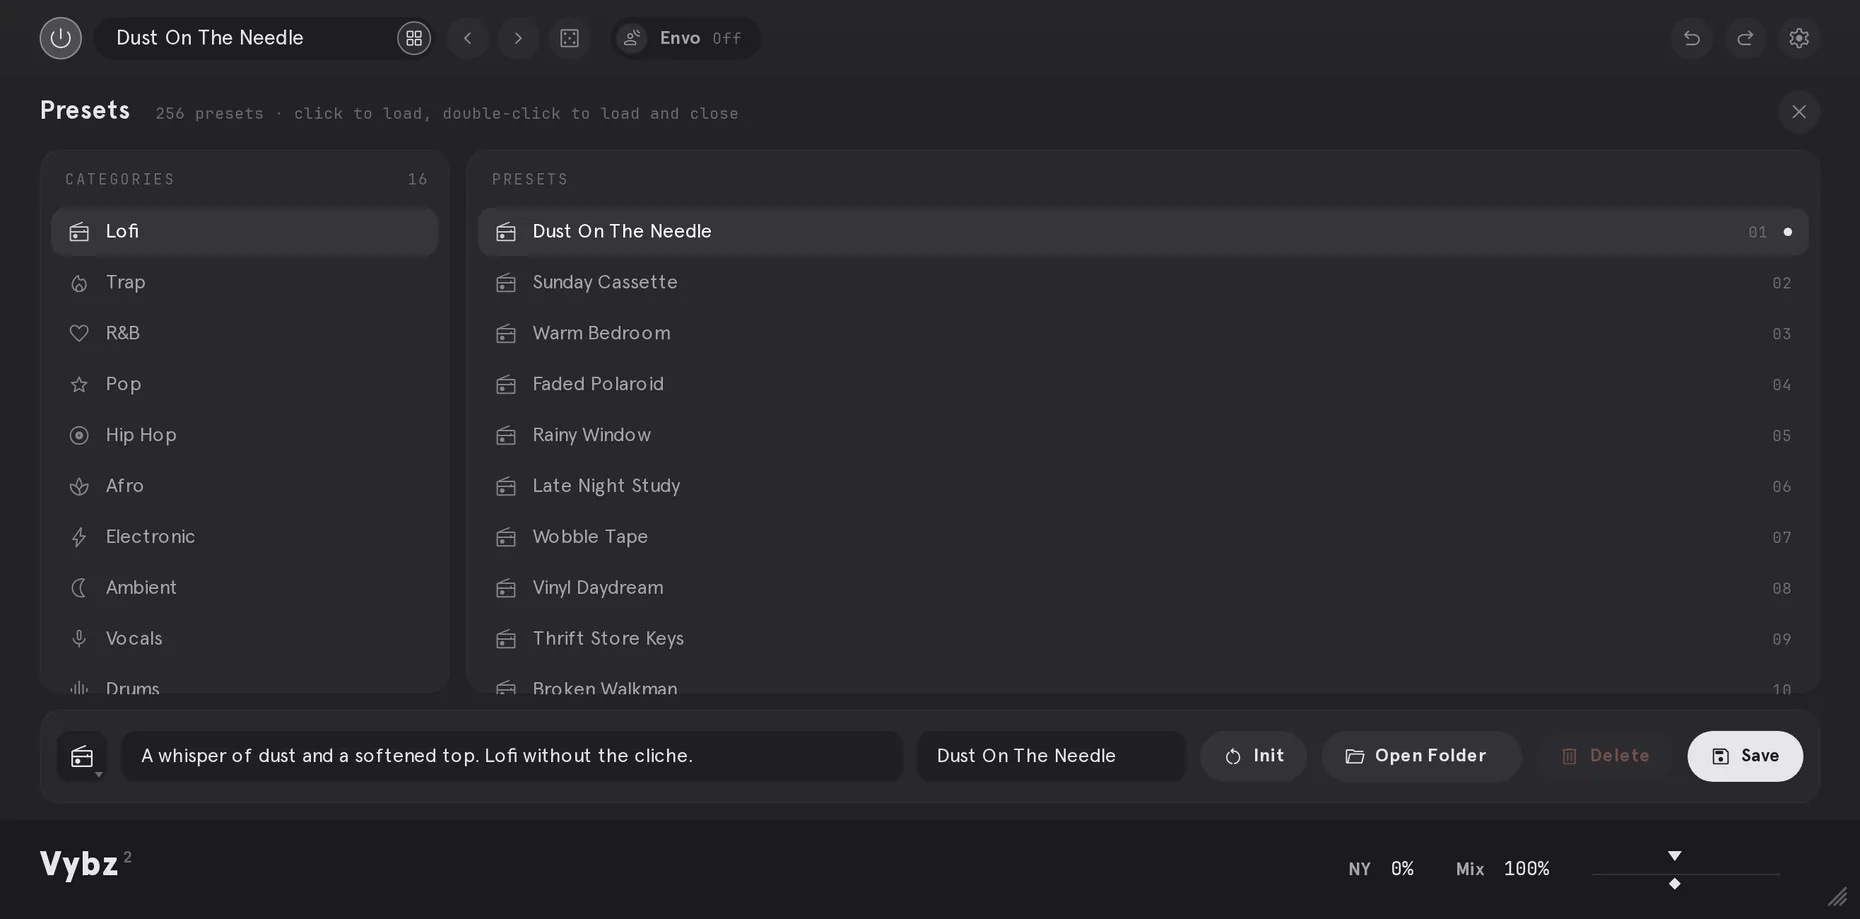Open the preset category icon dropdown
The image size is (1860, 919).
[x=83, y=757]
